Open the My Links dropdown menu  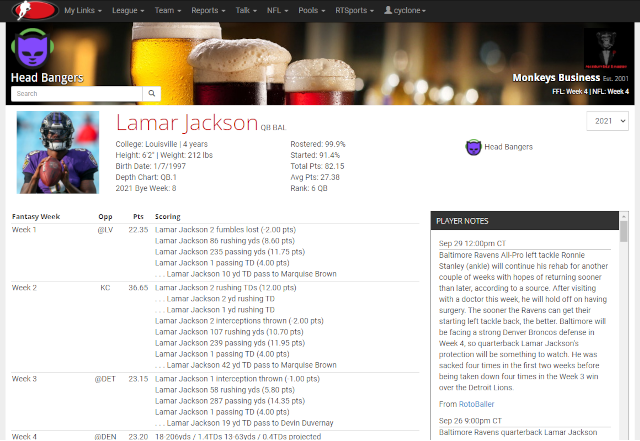[x=83, y=11]
